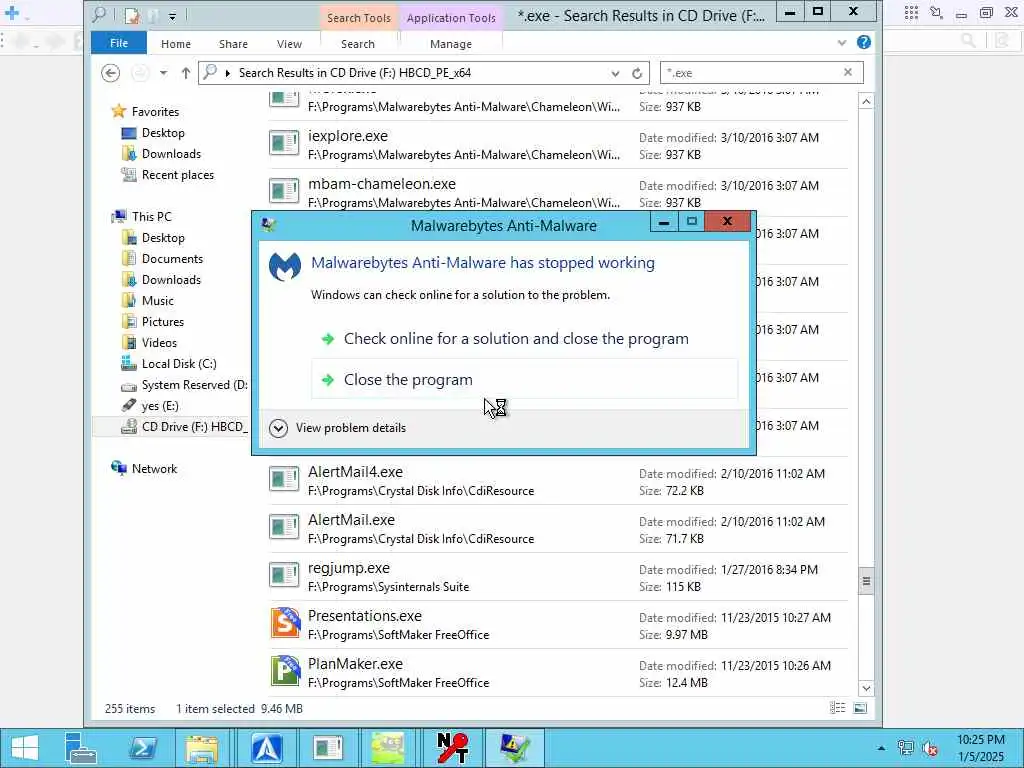The width and height of the screenshot is (1024, 768).
Task: Click the vertical scrollbar thumb
Action: pos(866,581)
